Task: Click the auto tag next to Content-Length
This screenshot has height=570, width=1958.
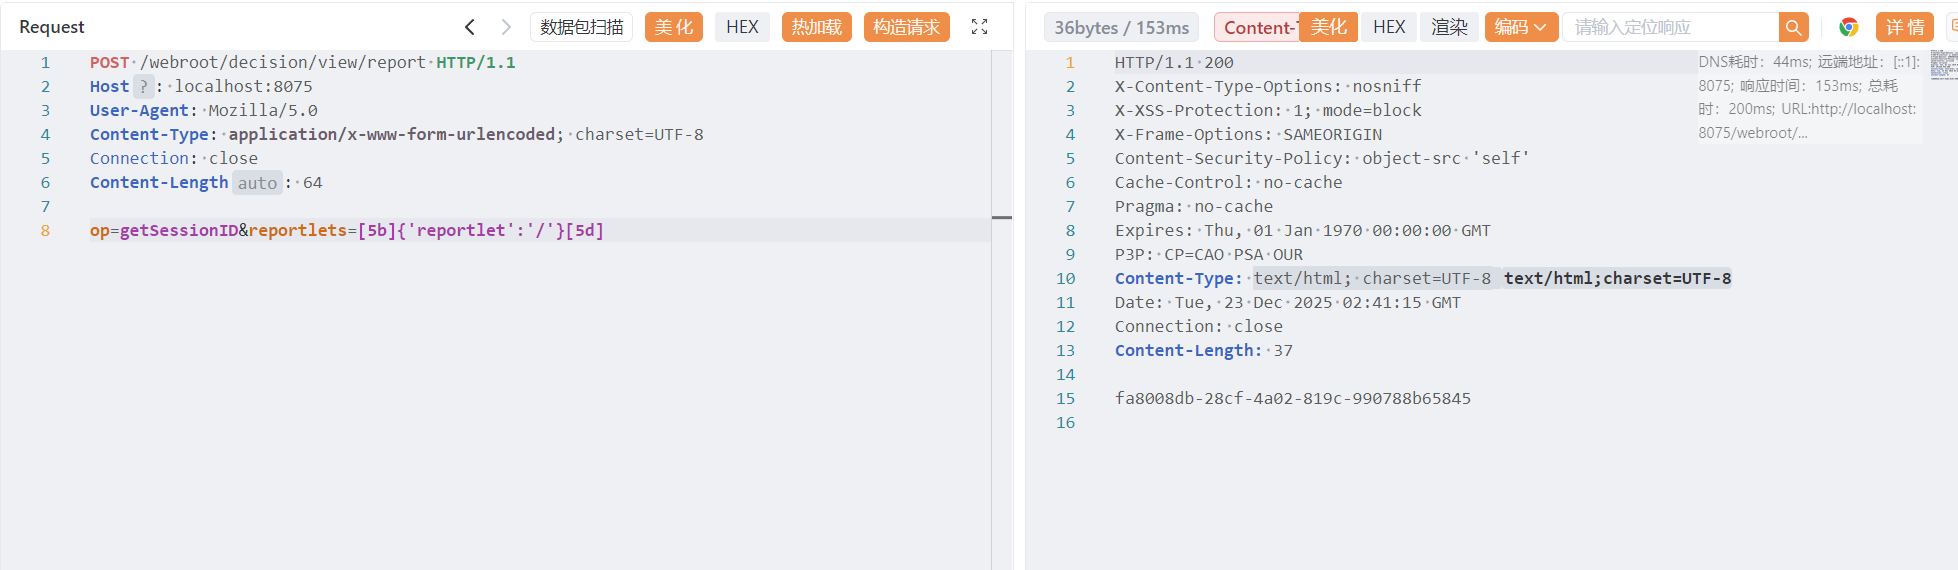Action: [257, 183]
